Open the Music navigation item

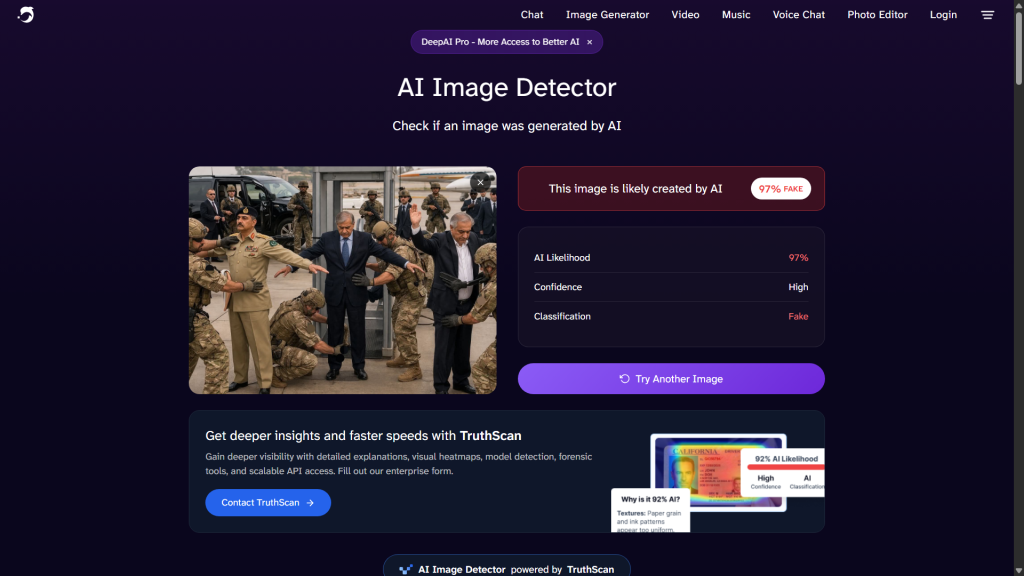[736, 15]
